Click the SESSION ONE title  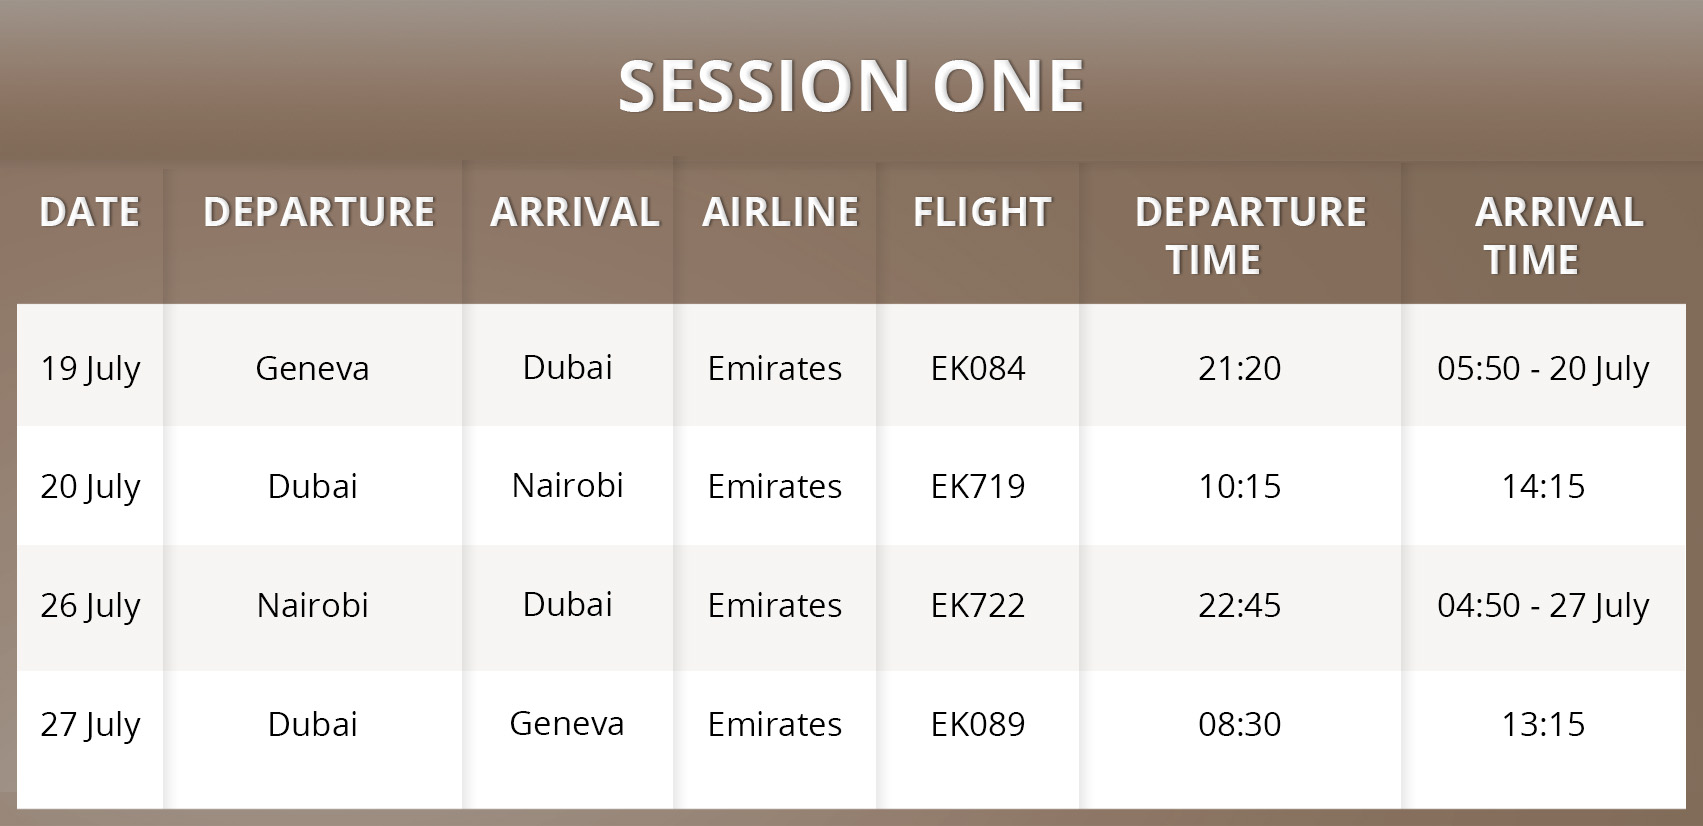pos(851,86)
